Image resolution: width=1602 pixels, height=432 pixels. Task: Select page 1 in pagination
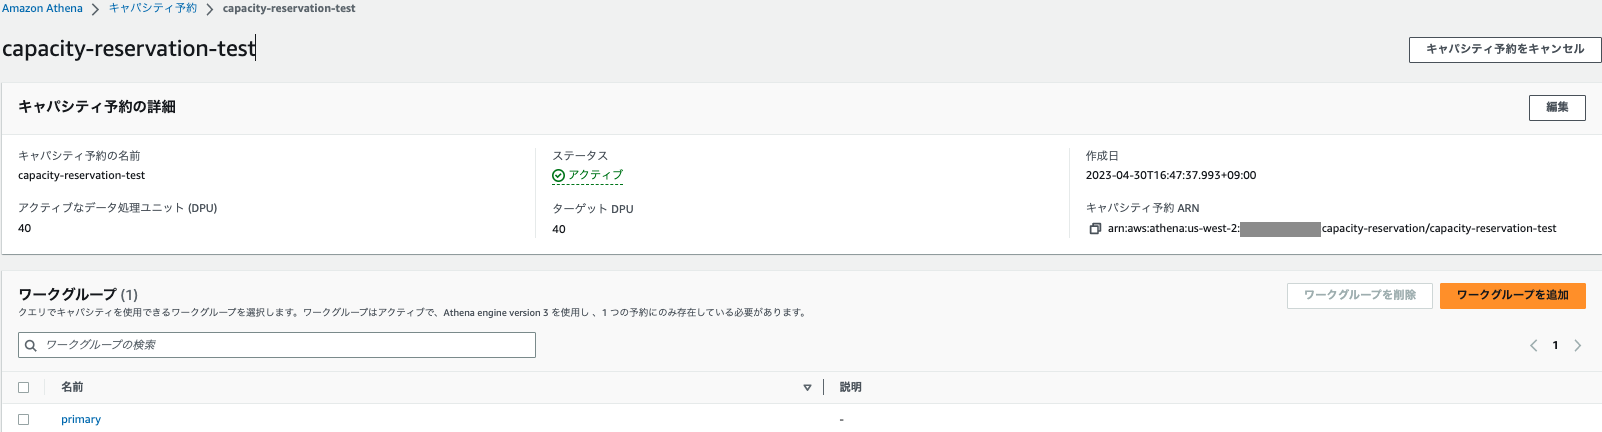[1555, 345]
